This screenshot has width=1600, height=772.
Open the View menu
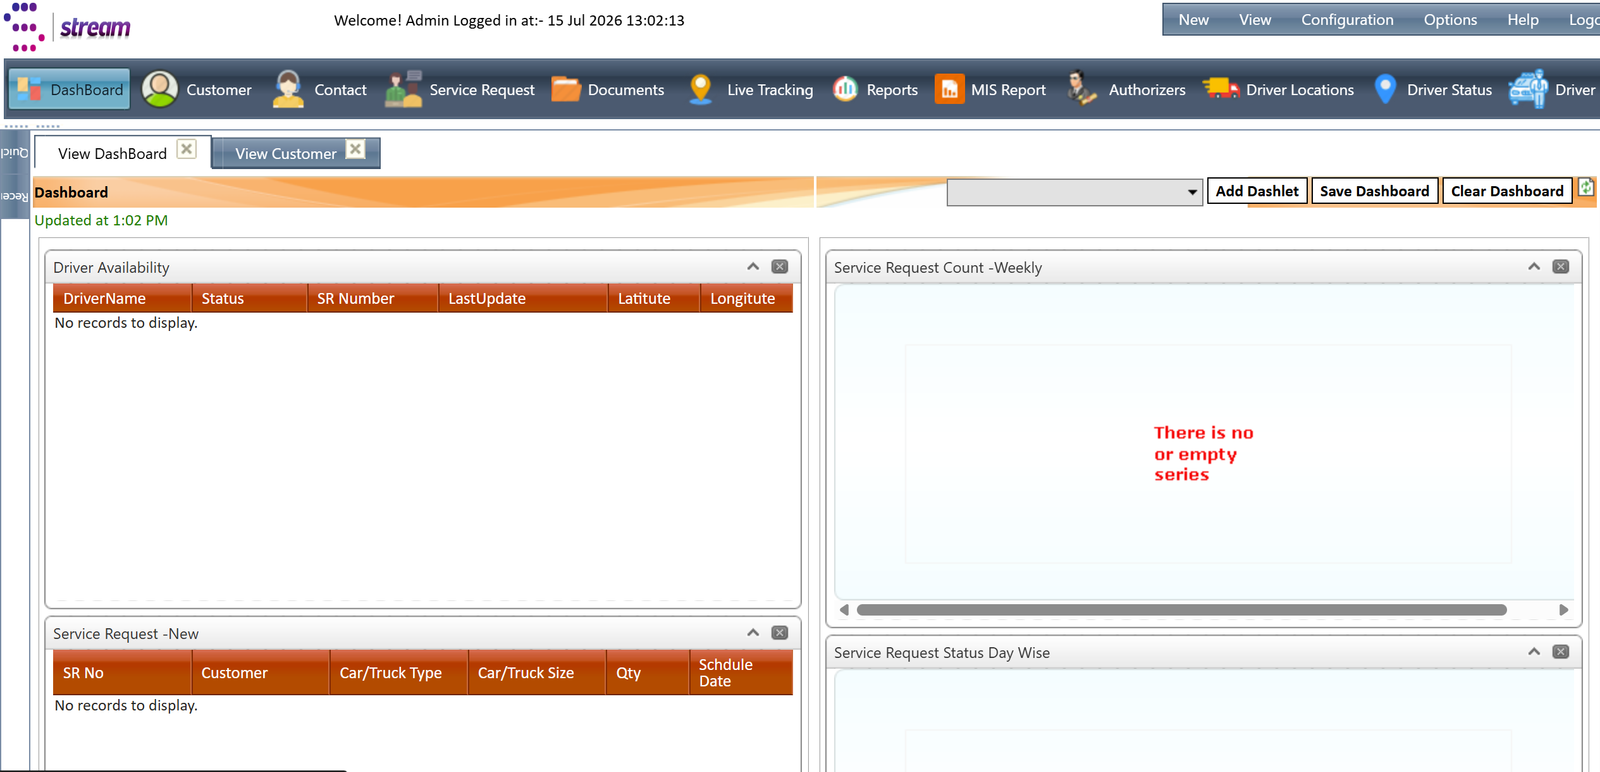[x=1255, y=20]
